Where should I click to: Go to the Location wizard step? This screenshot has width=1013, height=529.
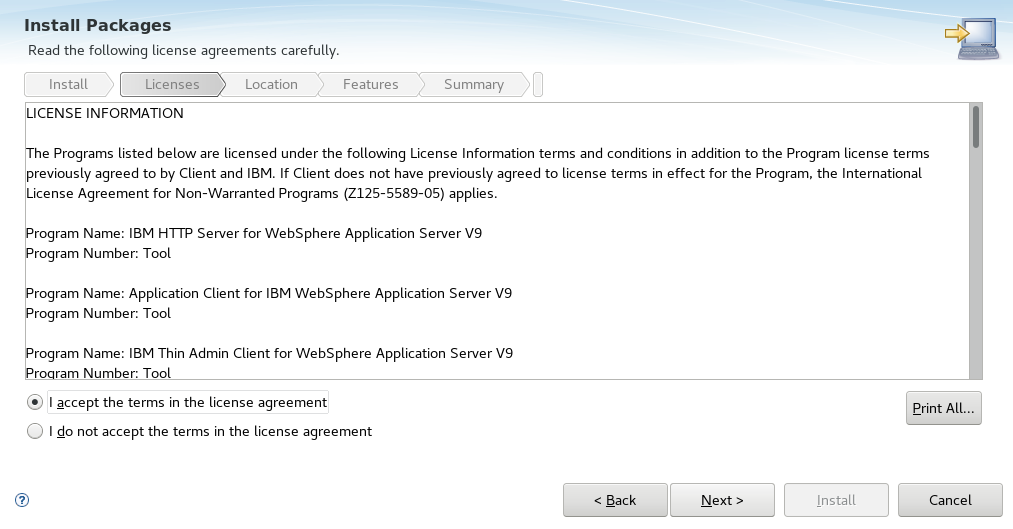tap(271, 85)
